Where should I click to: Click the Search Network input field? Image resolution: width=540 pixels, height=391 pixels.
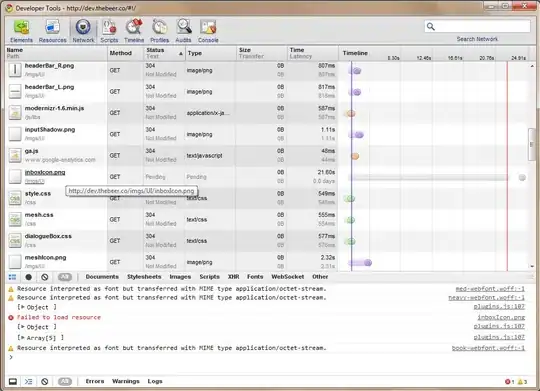477,26
